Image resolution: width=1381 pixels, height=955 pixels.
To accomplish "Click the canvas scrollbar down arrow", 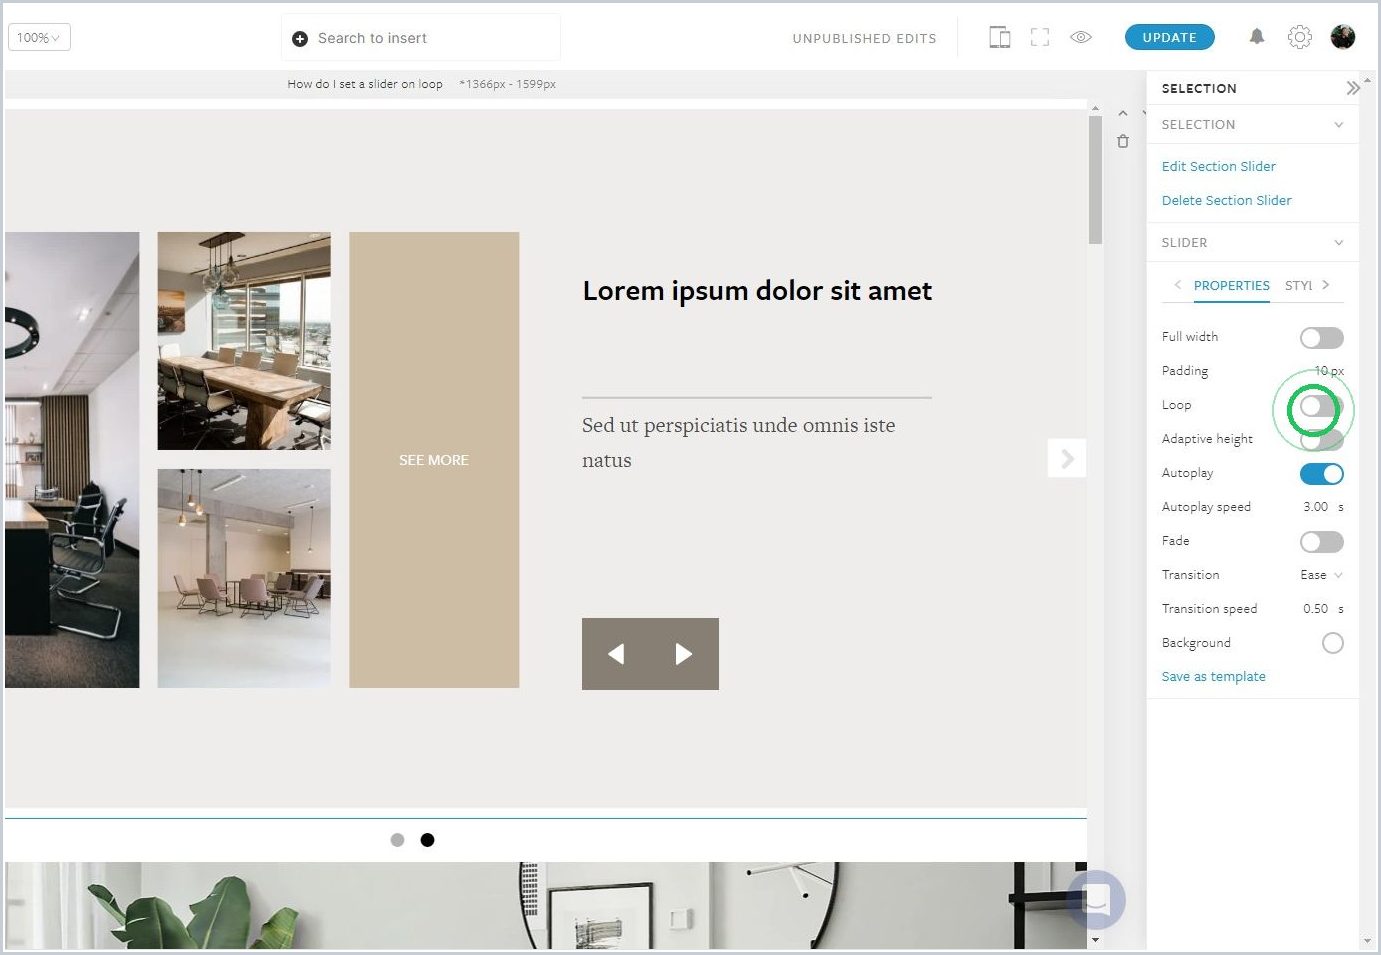I will pyautogui.click(x=1095, y=940).
